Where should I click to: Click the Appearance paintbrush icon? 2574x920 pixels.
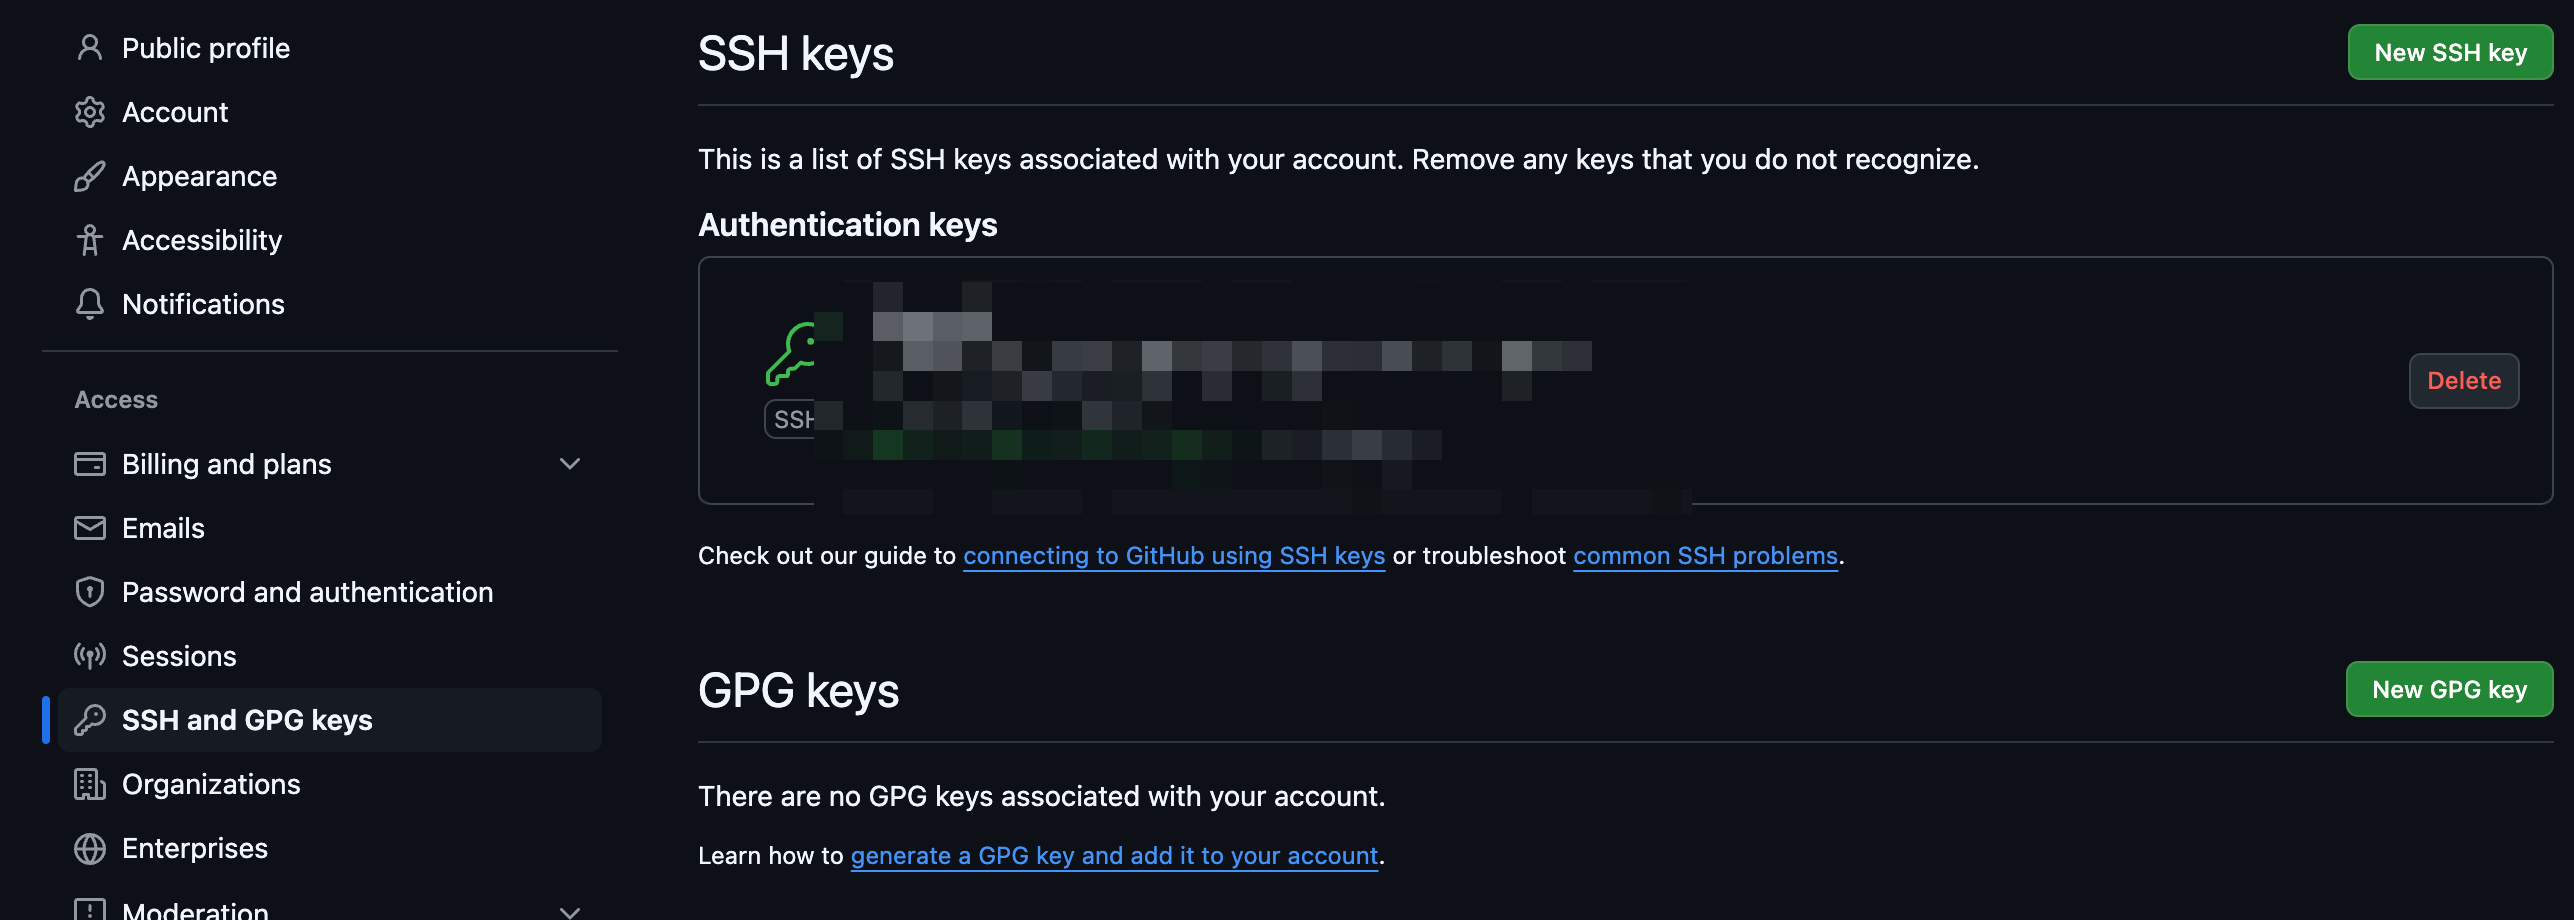[x=90, y=176]
